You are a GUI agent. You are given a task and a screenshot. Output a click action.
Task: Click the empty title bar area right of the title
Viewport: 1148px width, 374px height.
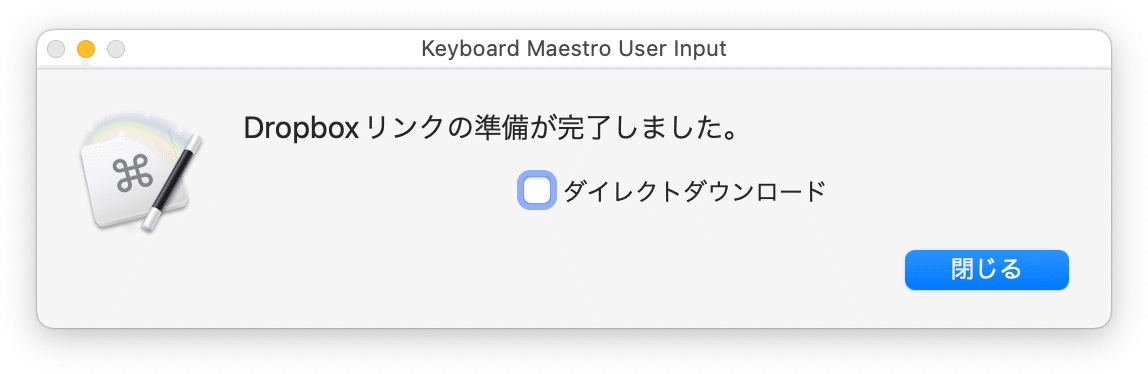point(915,49)
